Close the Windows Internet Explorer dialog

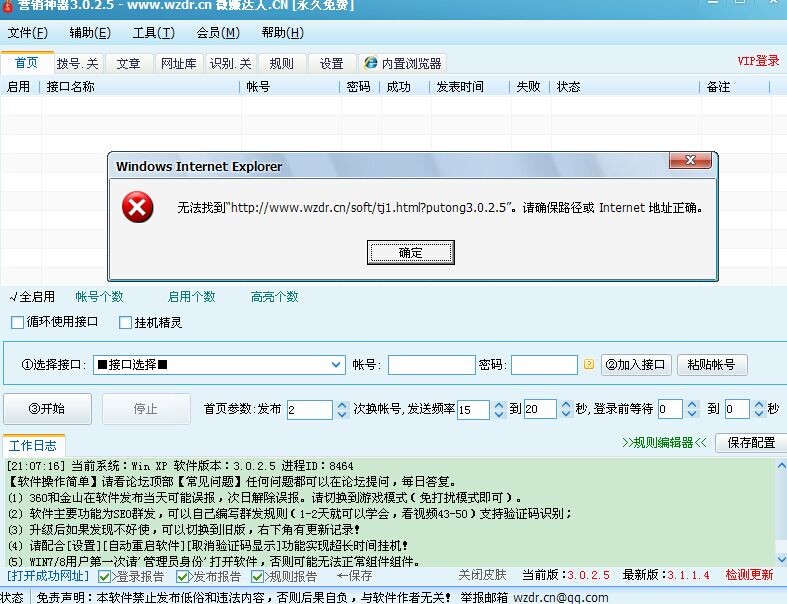[x=690, y=160]
